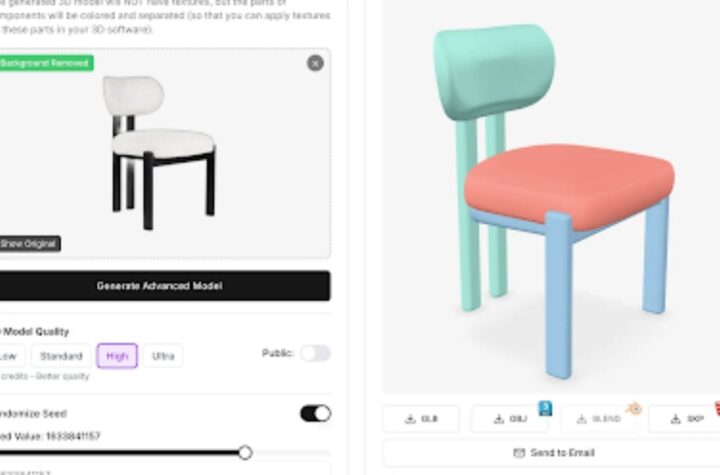Download the model as GLB

pos(421,418)
